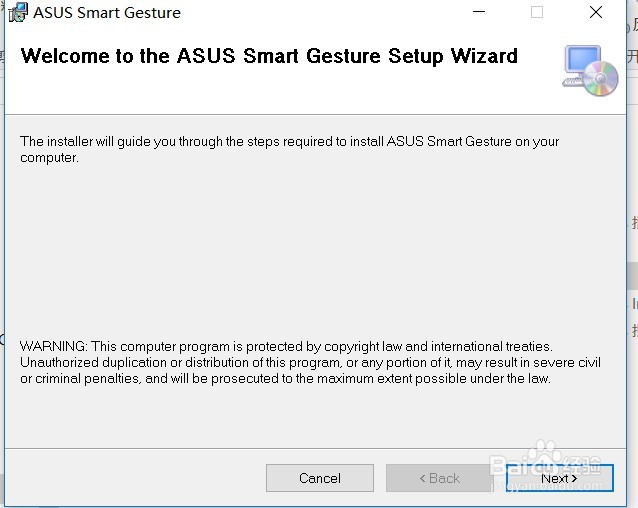Click the CD disc in the setup graphic
Viewport: 638px width, 508px height.
point(601,78)
